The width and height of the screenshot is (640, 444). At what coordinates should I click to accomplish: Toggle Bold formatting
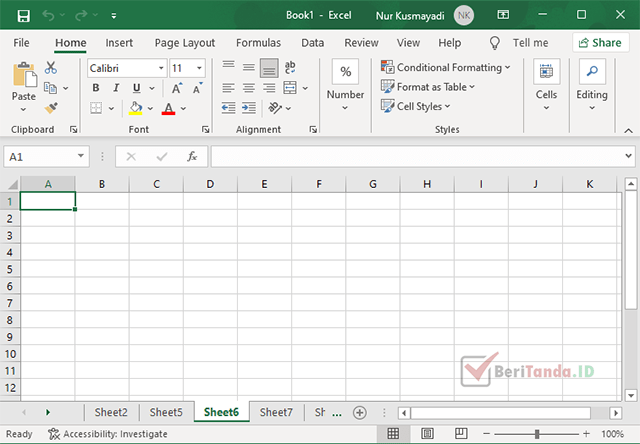click(96, 88)
